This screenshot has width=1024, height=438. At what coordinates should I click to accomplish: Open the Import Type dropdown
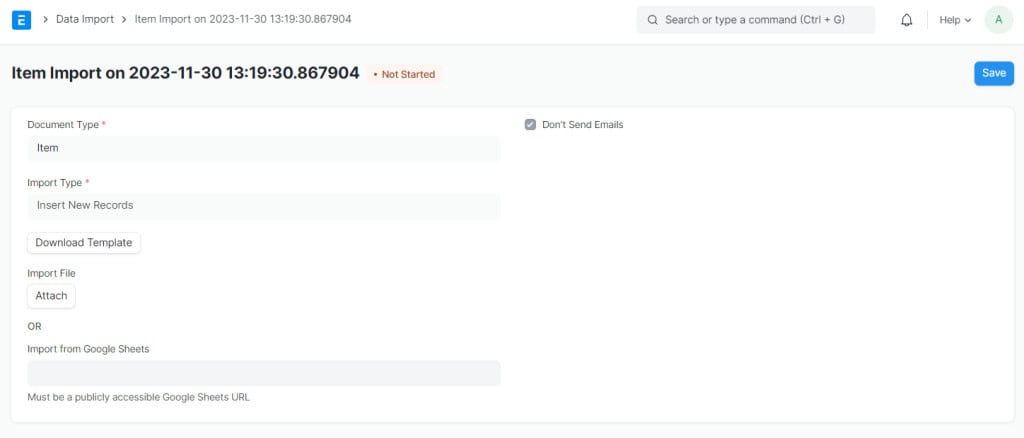tap(263, 205)
